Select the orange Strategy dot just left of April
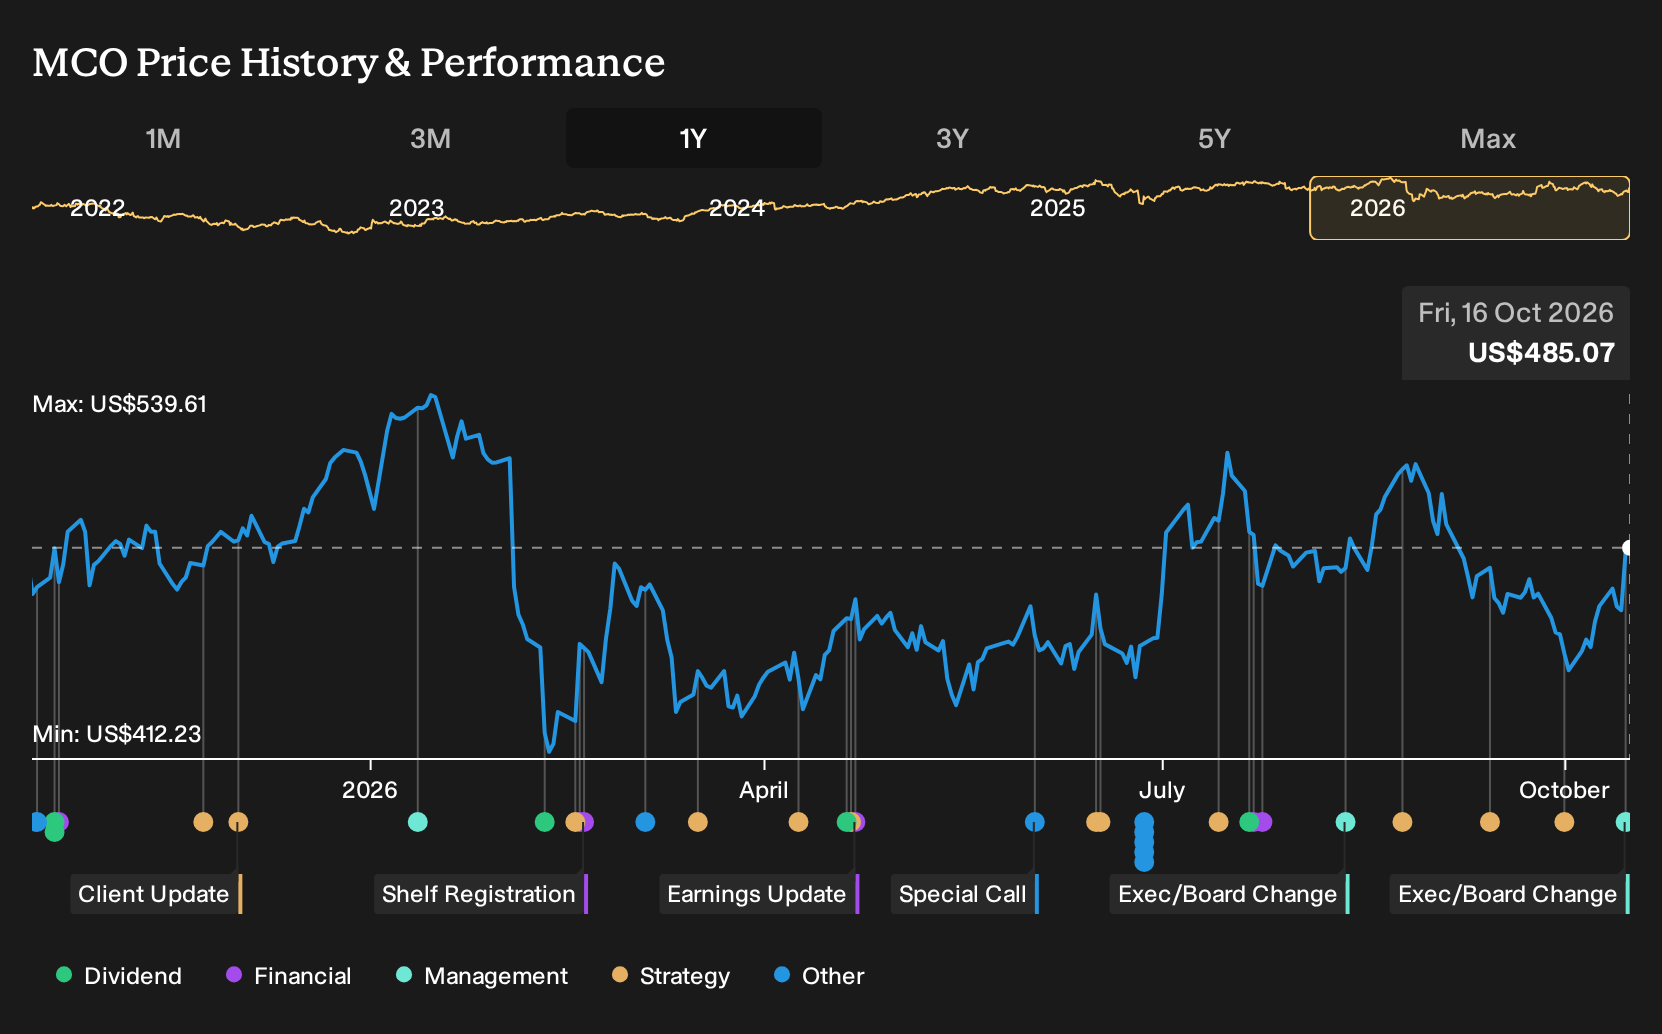This screenshot has height=1034, width=1662. point(698,822)
